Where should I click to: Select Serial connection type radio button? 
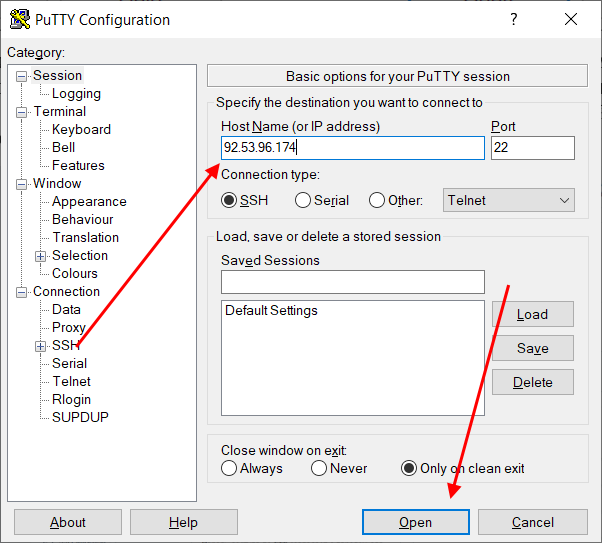point(303,200)
